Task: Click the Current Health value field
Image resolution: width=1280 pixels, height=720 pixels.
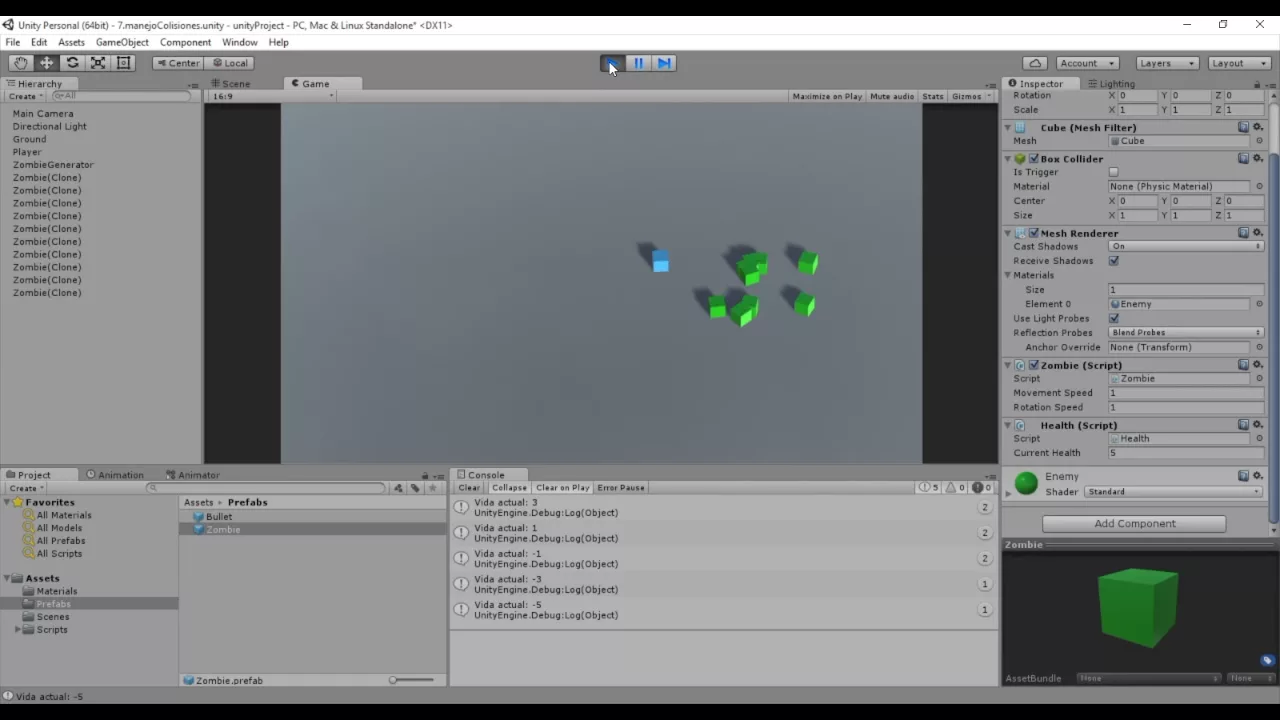Action: (1186, 453)
